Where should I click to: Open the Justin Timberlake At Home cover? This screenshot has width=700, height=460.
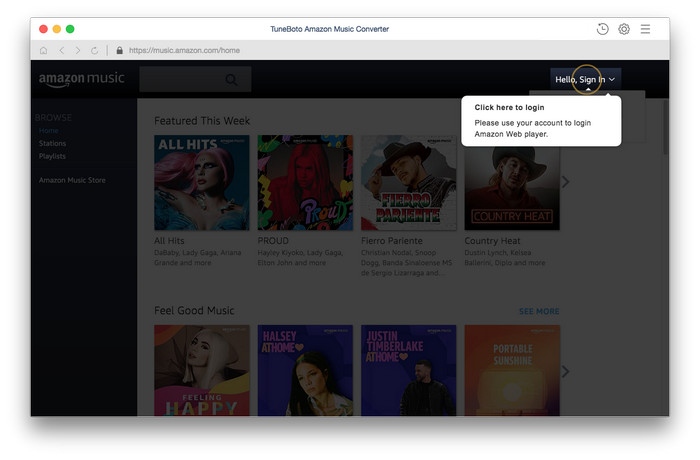click(408, 370)
